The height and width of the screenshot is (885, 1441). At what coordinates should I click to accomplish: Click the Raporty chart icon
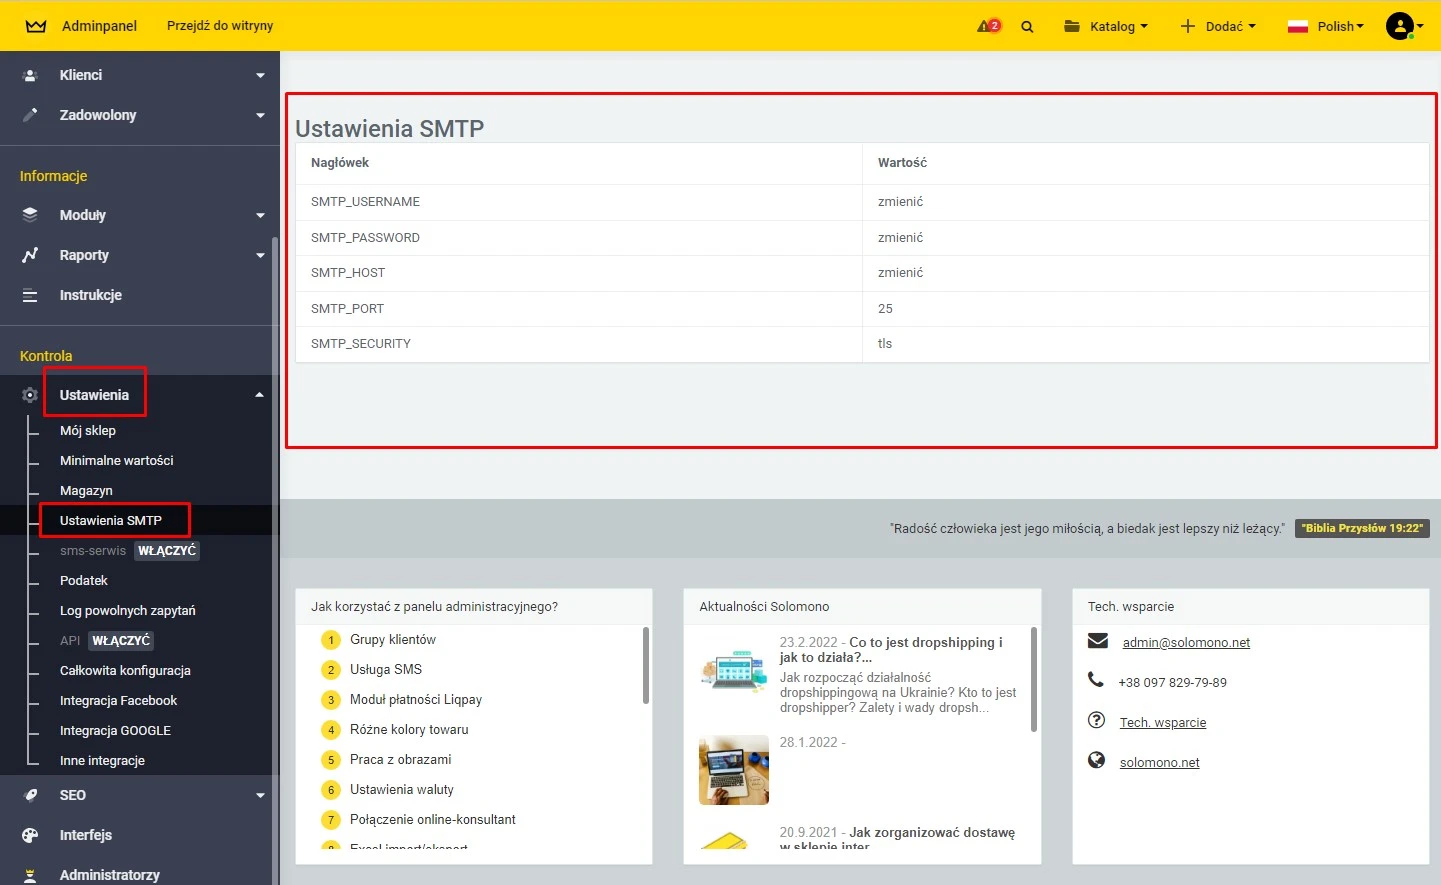(x=30, y=255)
